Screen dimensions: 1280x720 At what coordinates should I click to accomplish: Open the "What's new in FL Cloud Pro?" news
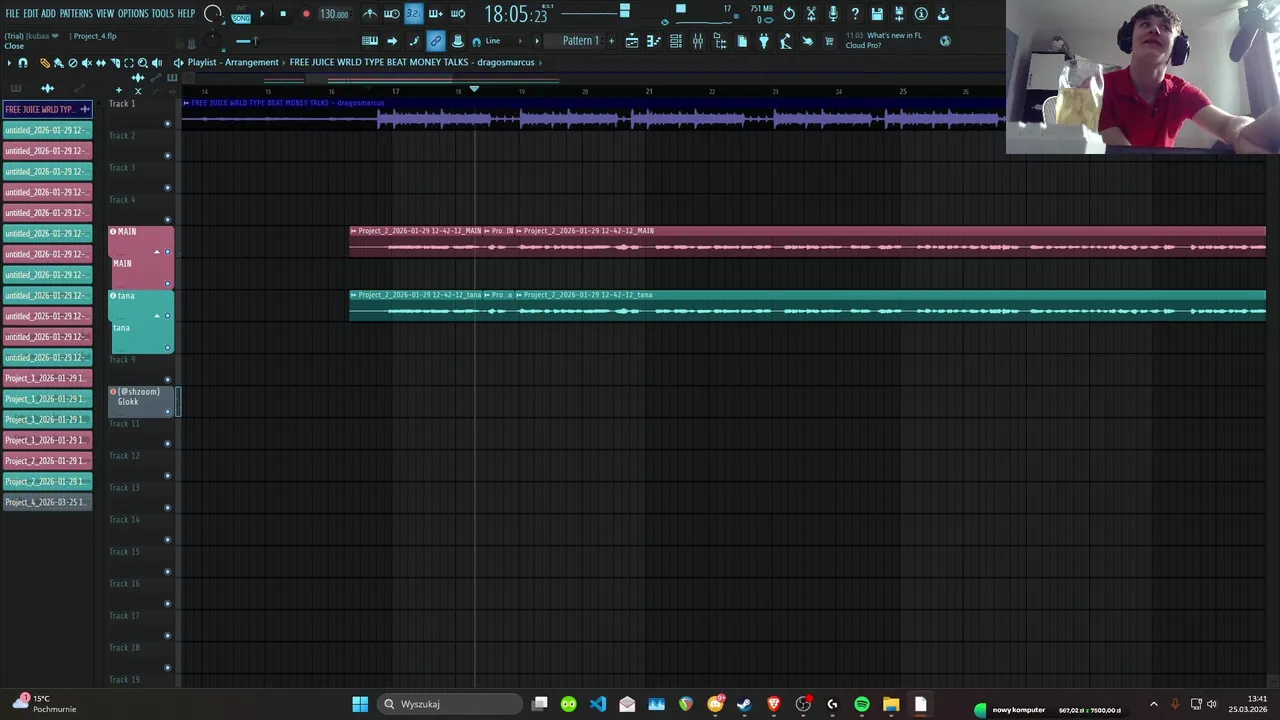(x=884, y=40)
